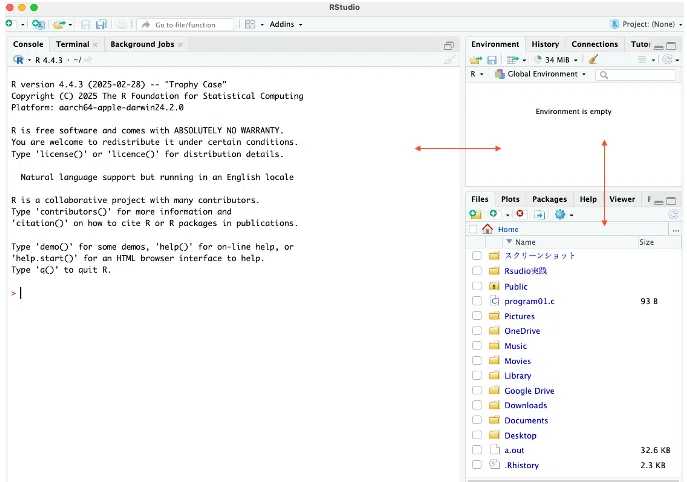Open the Global Environment dropdown
687x482 pixels.
tap(540, 74)
